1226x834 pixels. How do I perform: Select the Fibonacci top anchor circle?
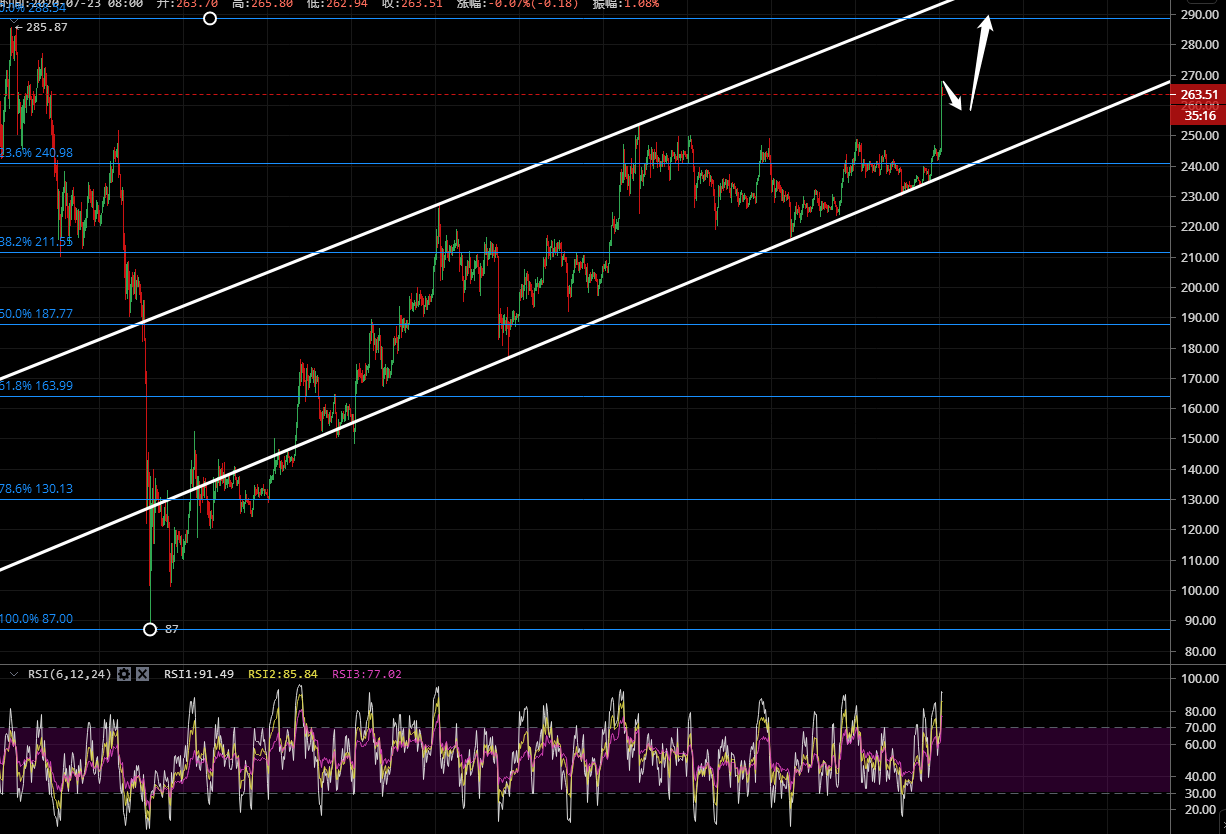pos(209,18)
